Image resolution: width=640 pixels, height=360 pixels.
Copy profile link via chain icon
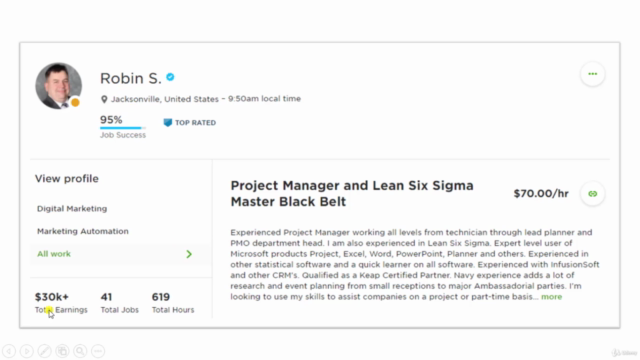point(592,194)
